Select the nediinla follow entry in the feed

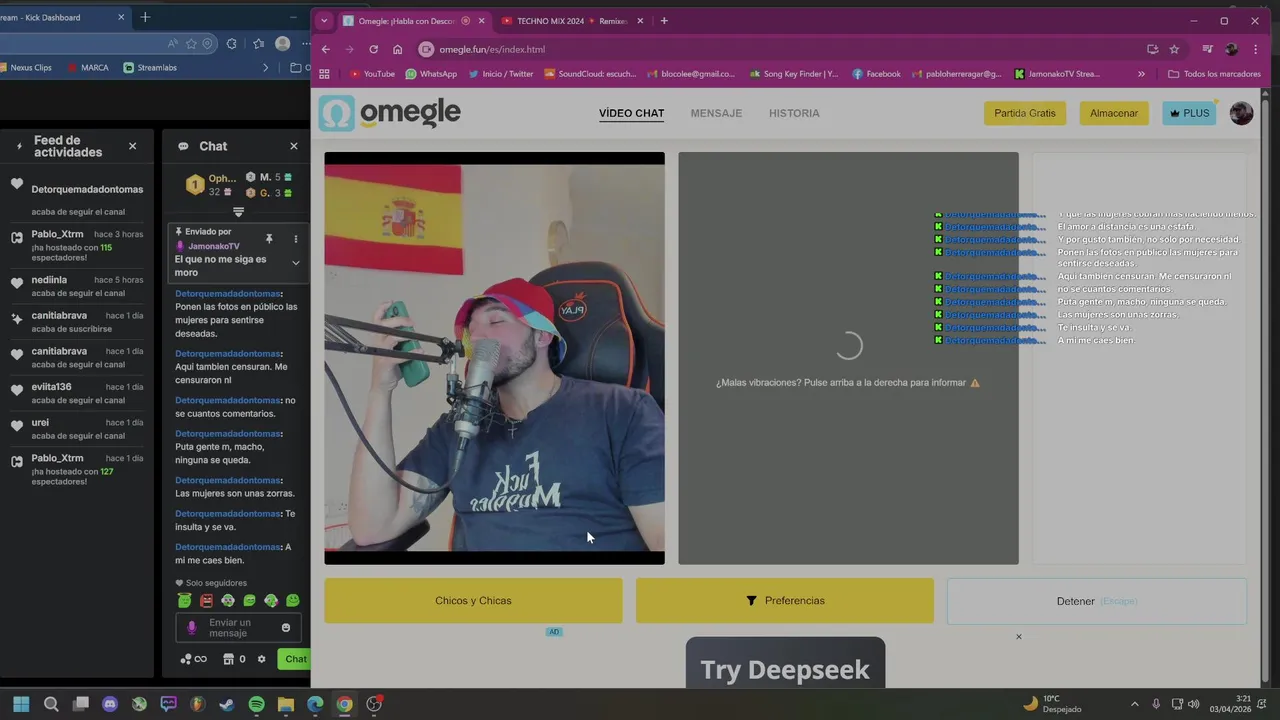pyautogui.click(x=78, y=286)
